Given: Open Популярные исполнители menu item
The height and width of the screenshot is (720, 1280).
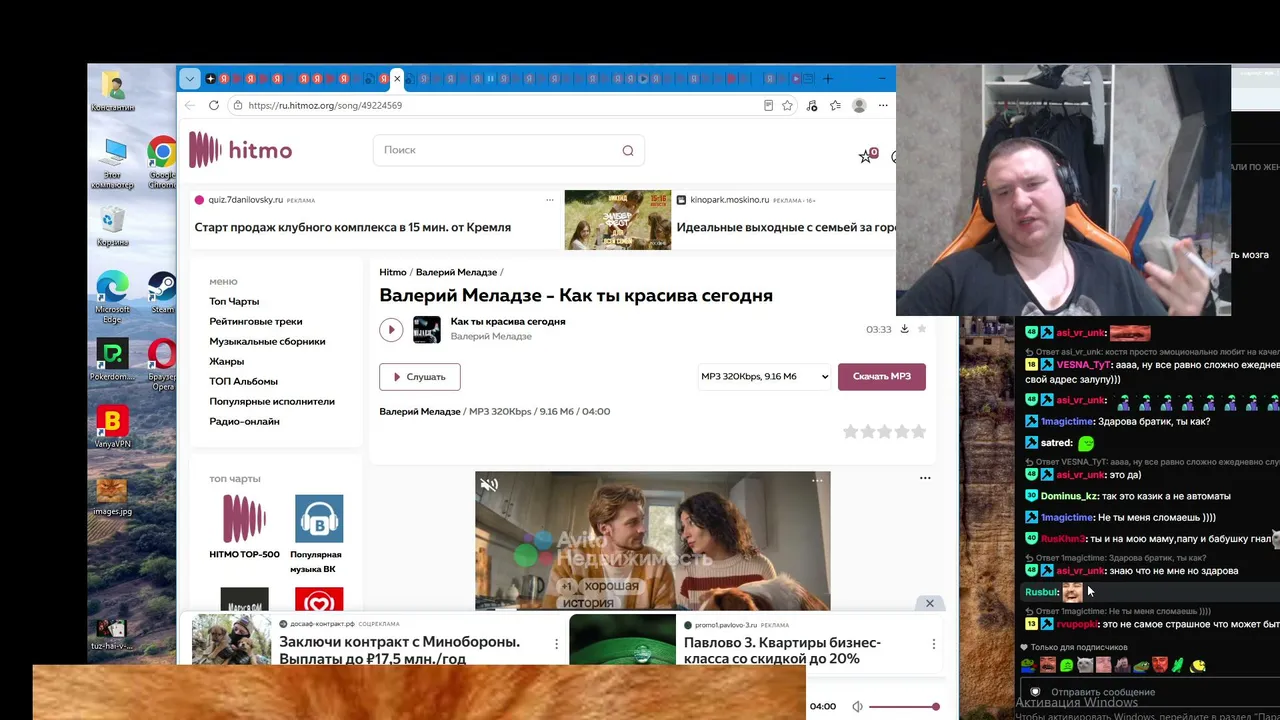Looking at the screenshot, I should [272, 401].
